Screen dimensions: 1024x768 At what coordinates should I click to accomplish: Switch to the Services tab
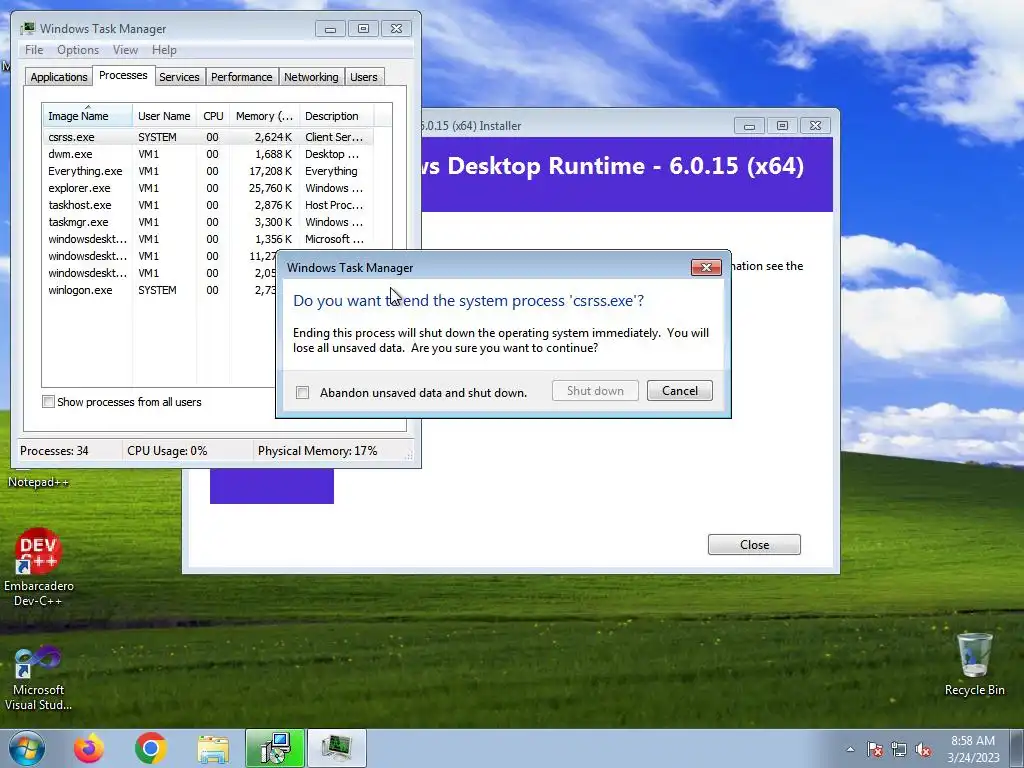179,77
